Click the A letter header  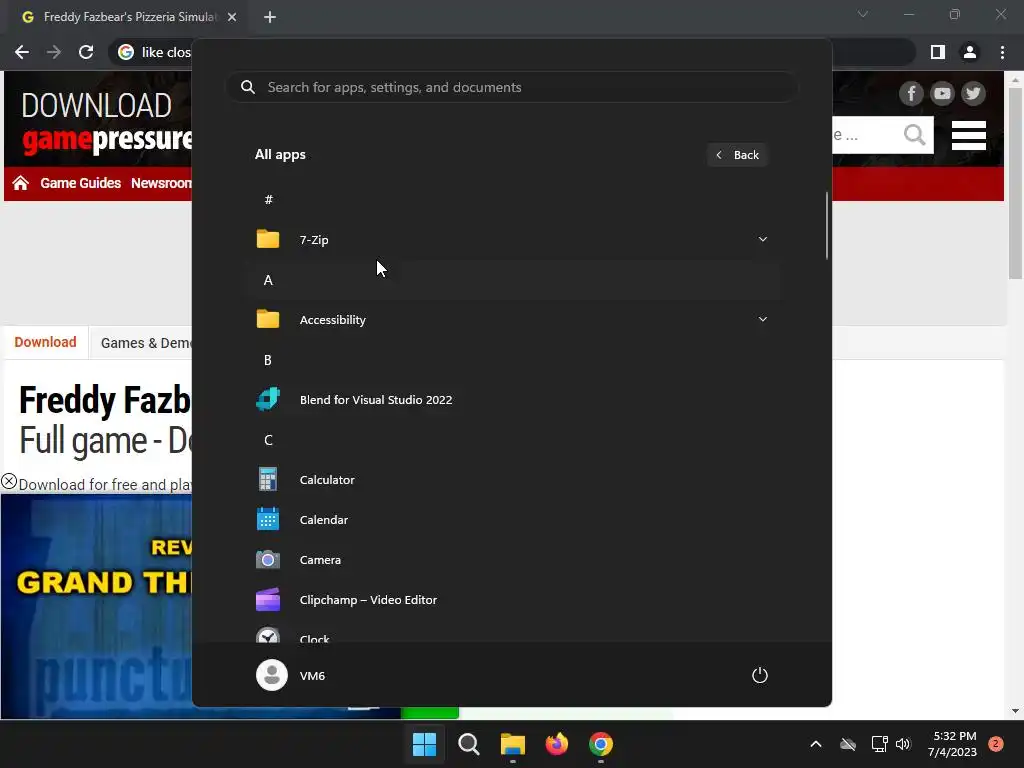pos(268,280)
